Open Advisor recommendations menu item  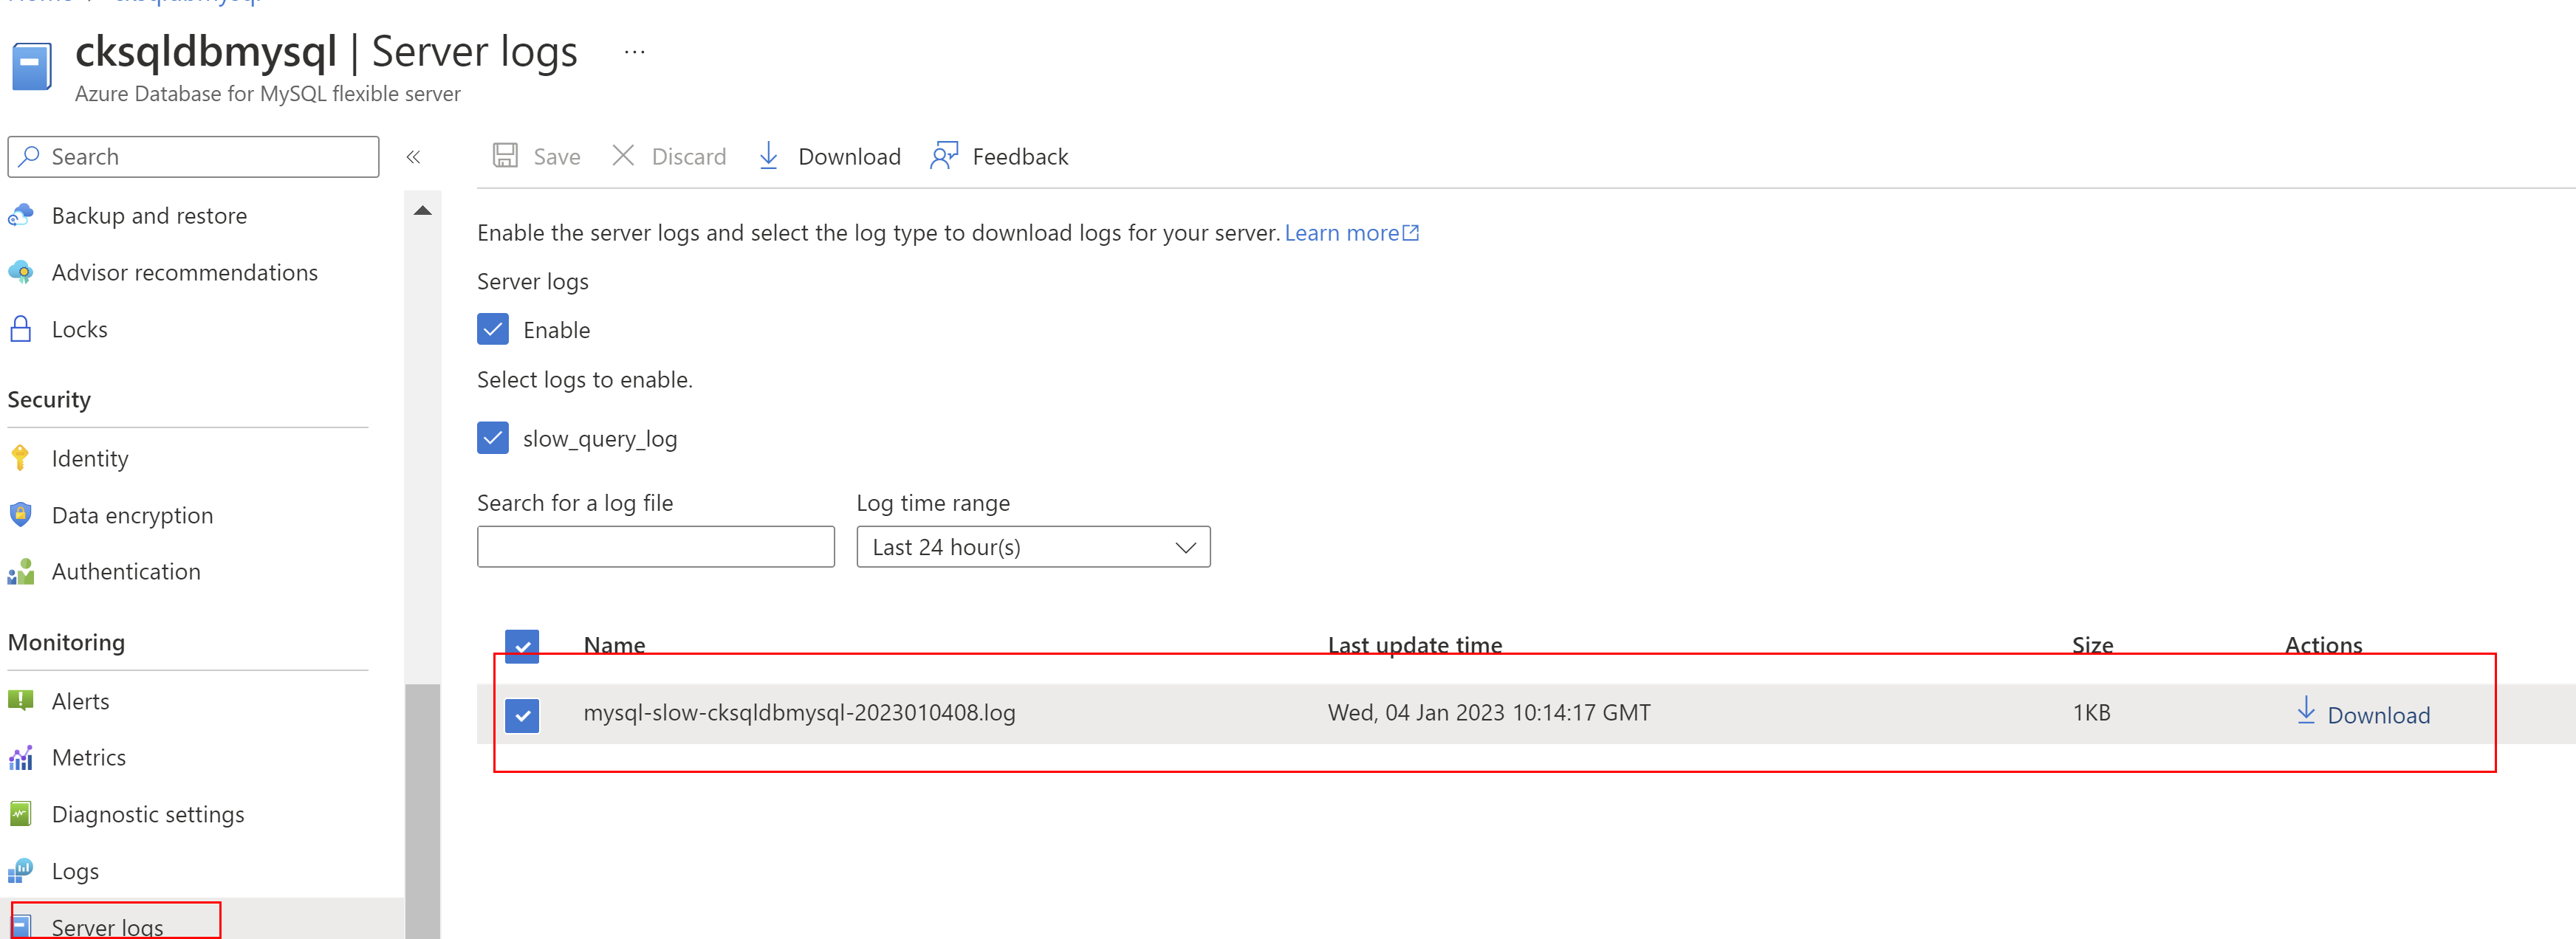click(184, 272)
